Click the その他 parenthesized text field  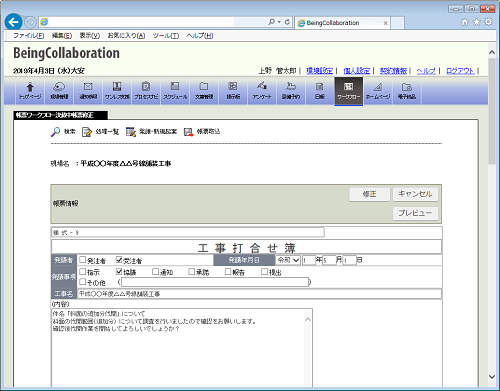click(215, 282)
